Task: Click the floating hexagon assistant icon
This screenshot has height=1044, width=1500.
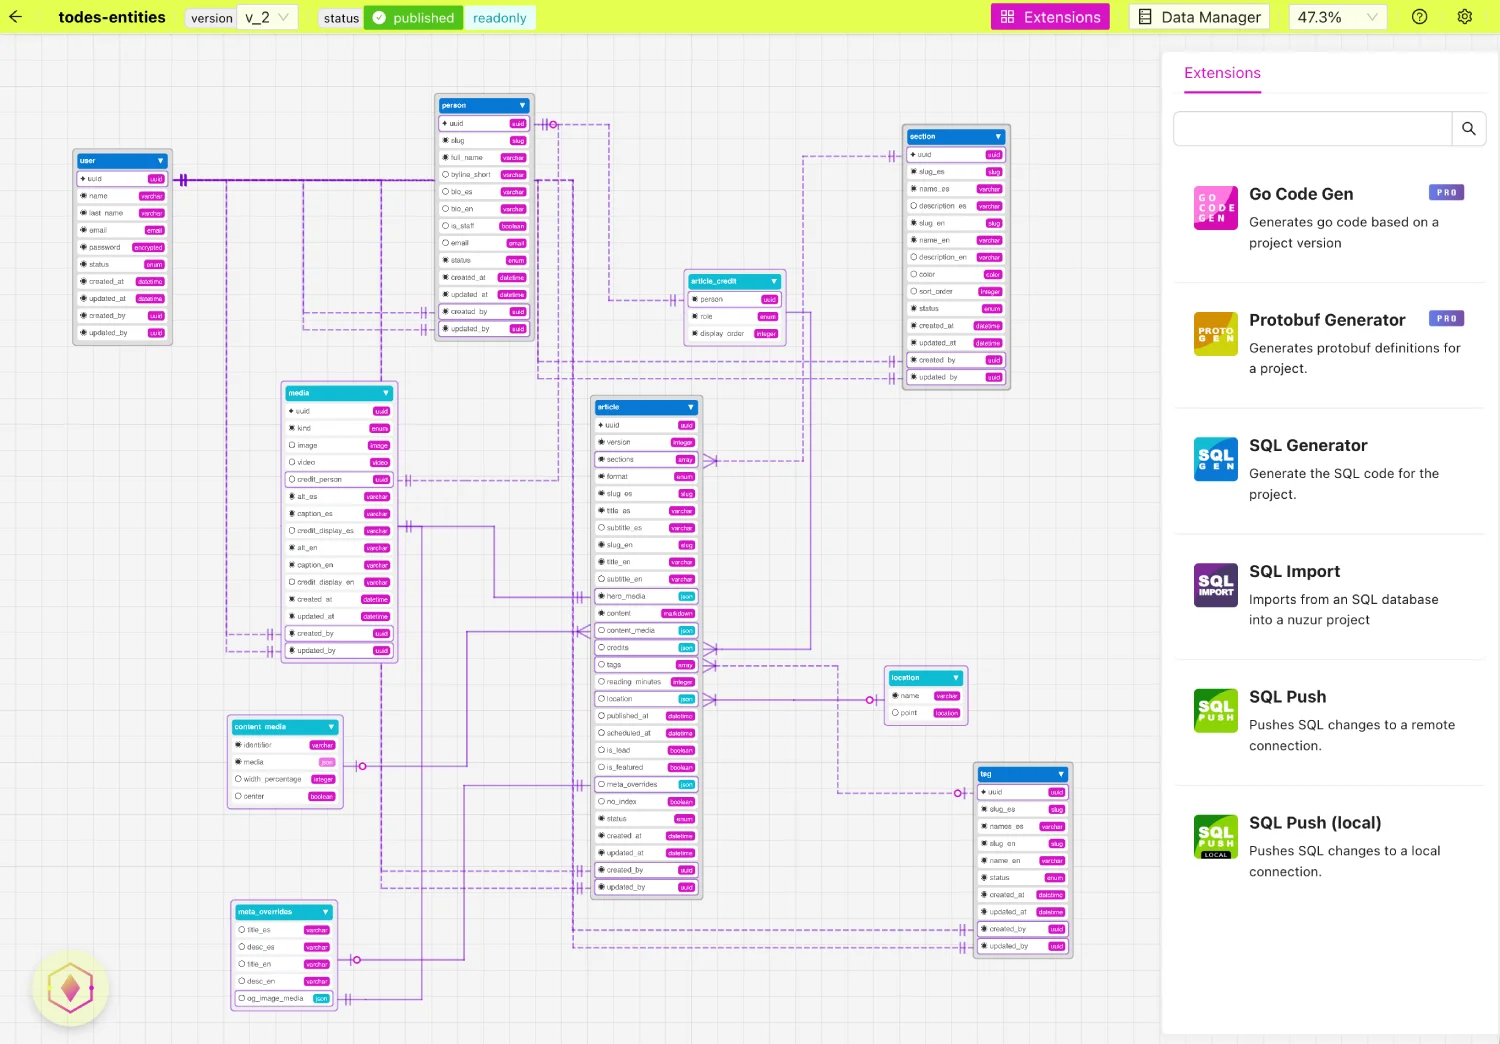Action: 70,989
